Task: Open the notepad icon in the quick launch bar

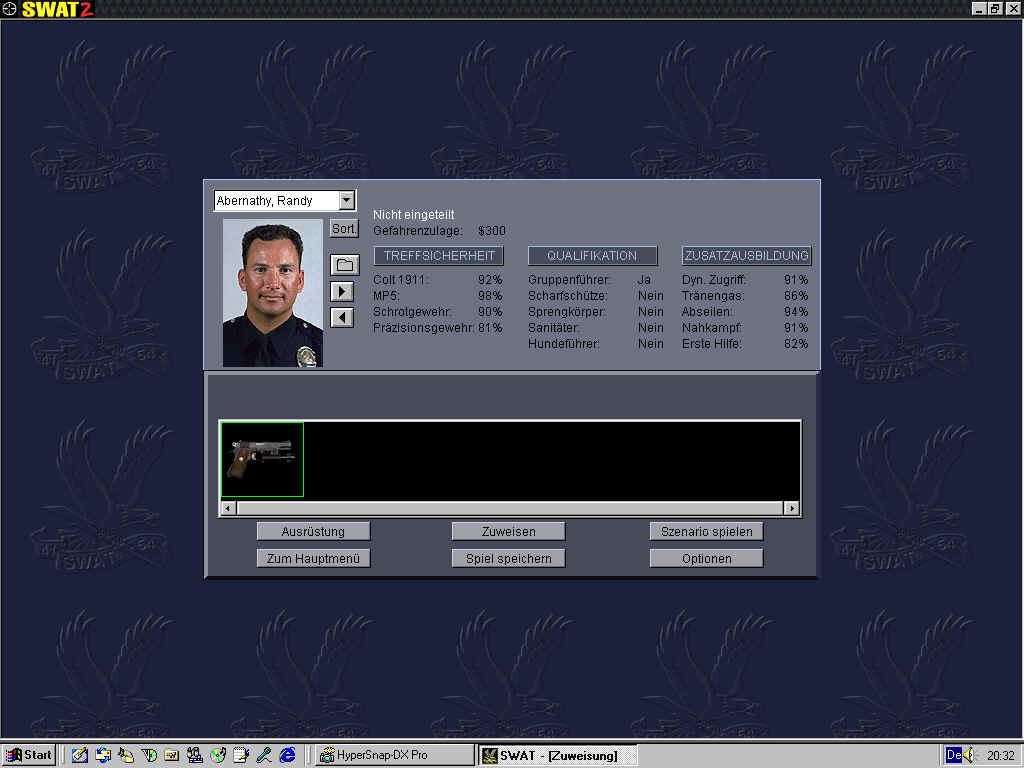Action: pyautogui.click(x=241, y=755)
